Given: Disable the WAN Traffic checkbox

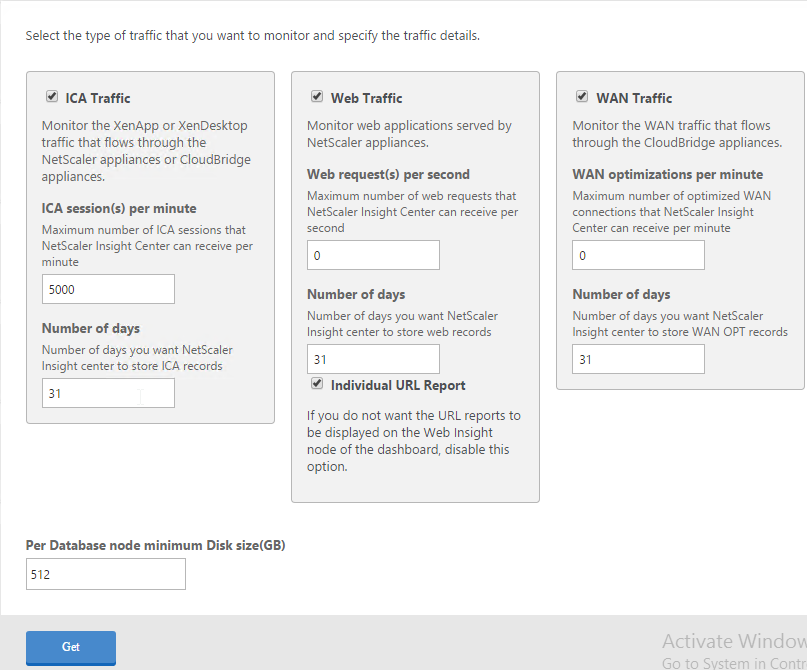Looking at the screenshot, I should (x=582, y=96).
